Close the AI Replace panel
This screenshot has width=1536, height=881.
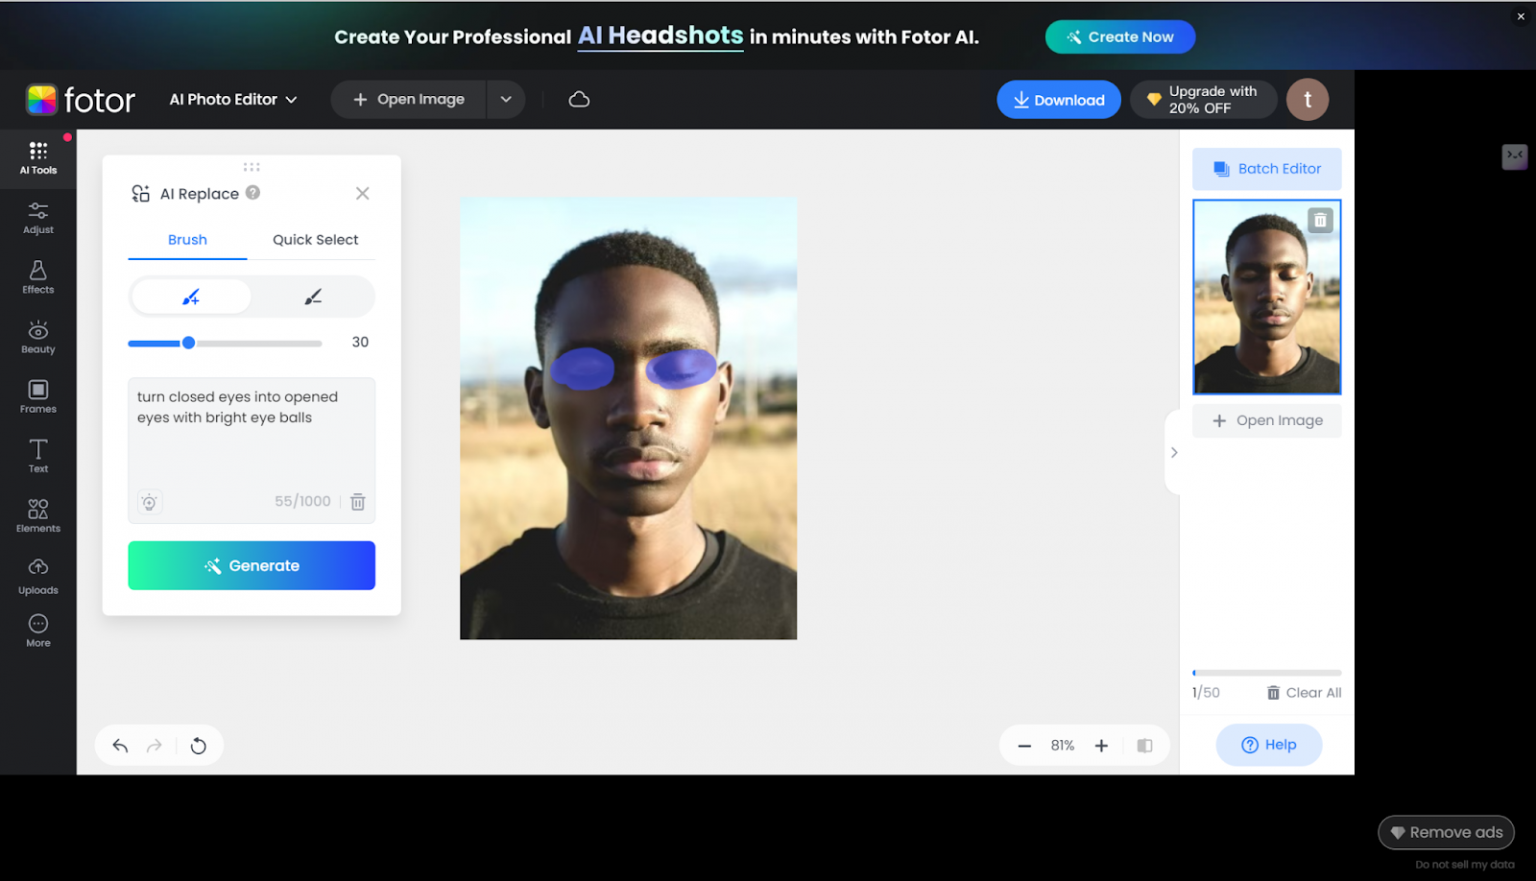(362, 193)
